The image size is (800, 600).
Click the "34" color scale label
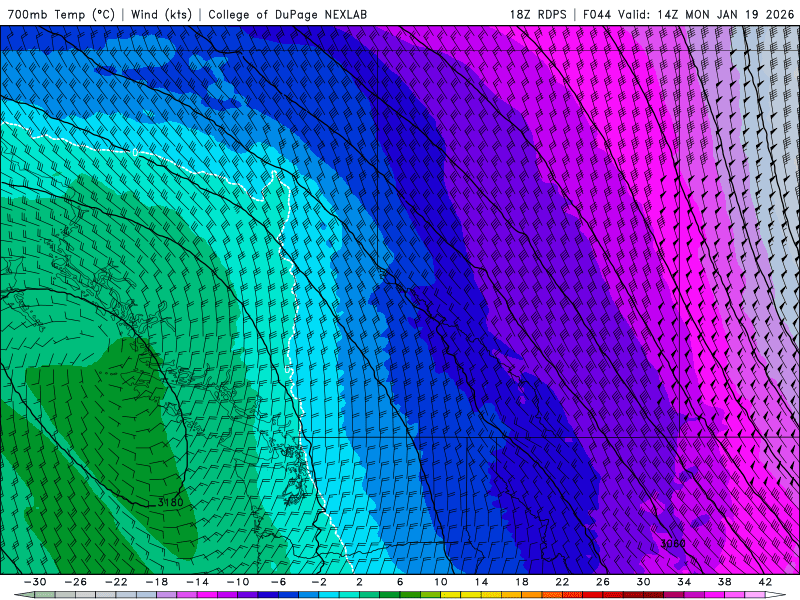pyautogui.click(x=684, y=582)
